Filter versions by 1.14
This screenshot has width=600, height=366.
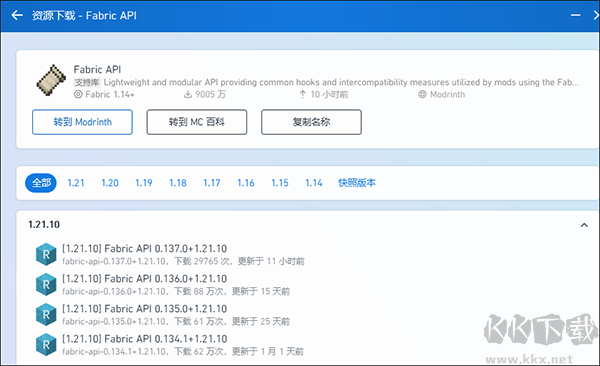tap(314, 183)
